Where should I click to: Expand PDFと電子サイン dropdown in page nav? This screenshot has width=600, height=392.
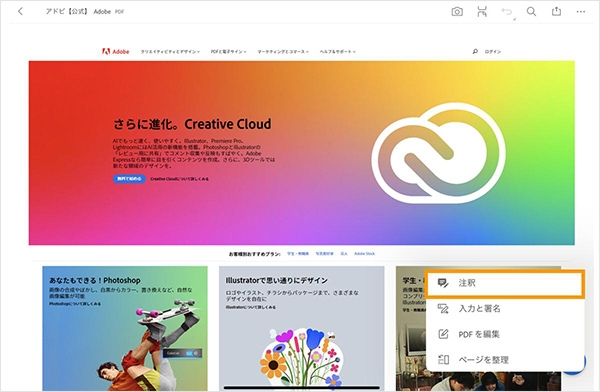(228, 52)
